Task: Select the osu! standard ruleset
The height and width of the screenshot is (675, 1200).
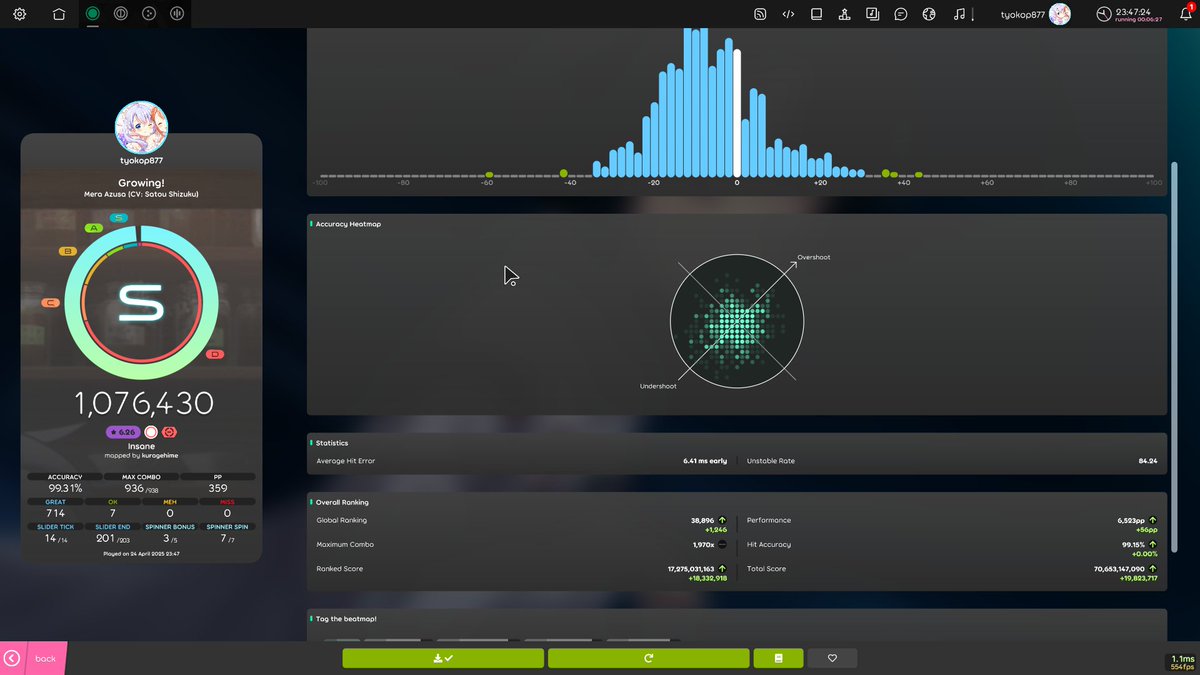Action: click(x=92, y=14)
